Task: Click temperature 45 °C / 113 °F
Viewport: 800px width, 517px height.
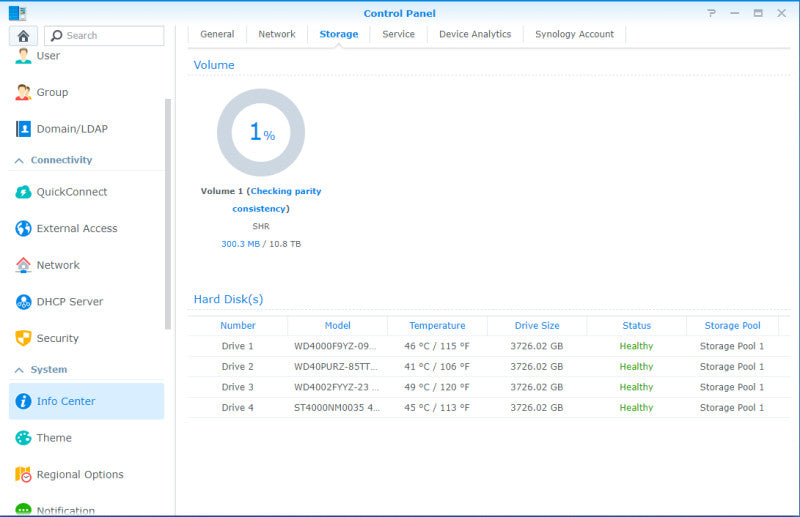Action: (x=437, y=407)
